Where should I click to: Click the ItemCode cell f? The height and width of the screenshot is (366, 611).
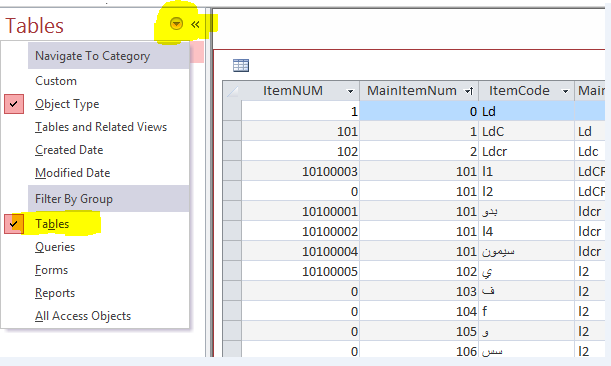click(526, 311)
